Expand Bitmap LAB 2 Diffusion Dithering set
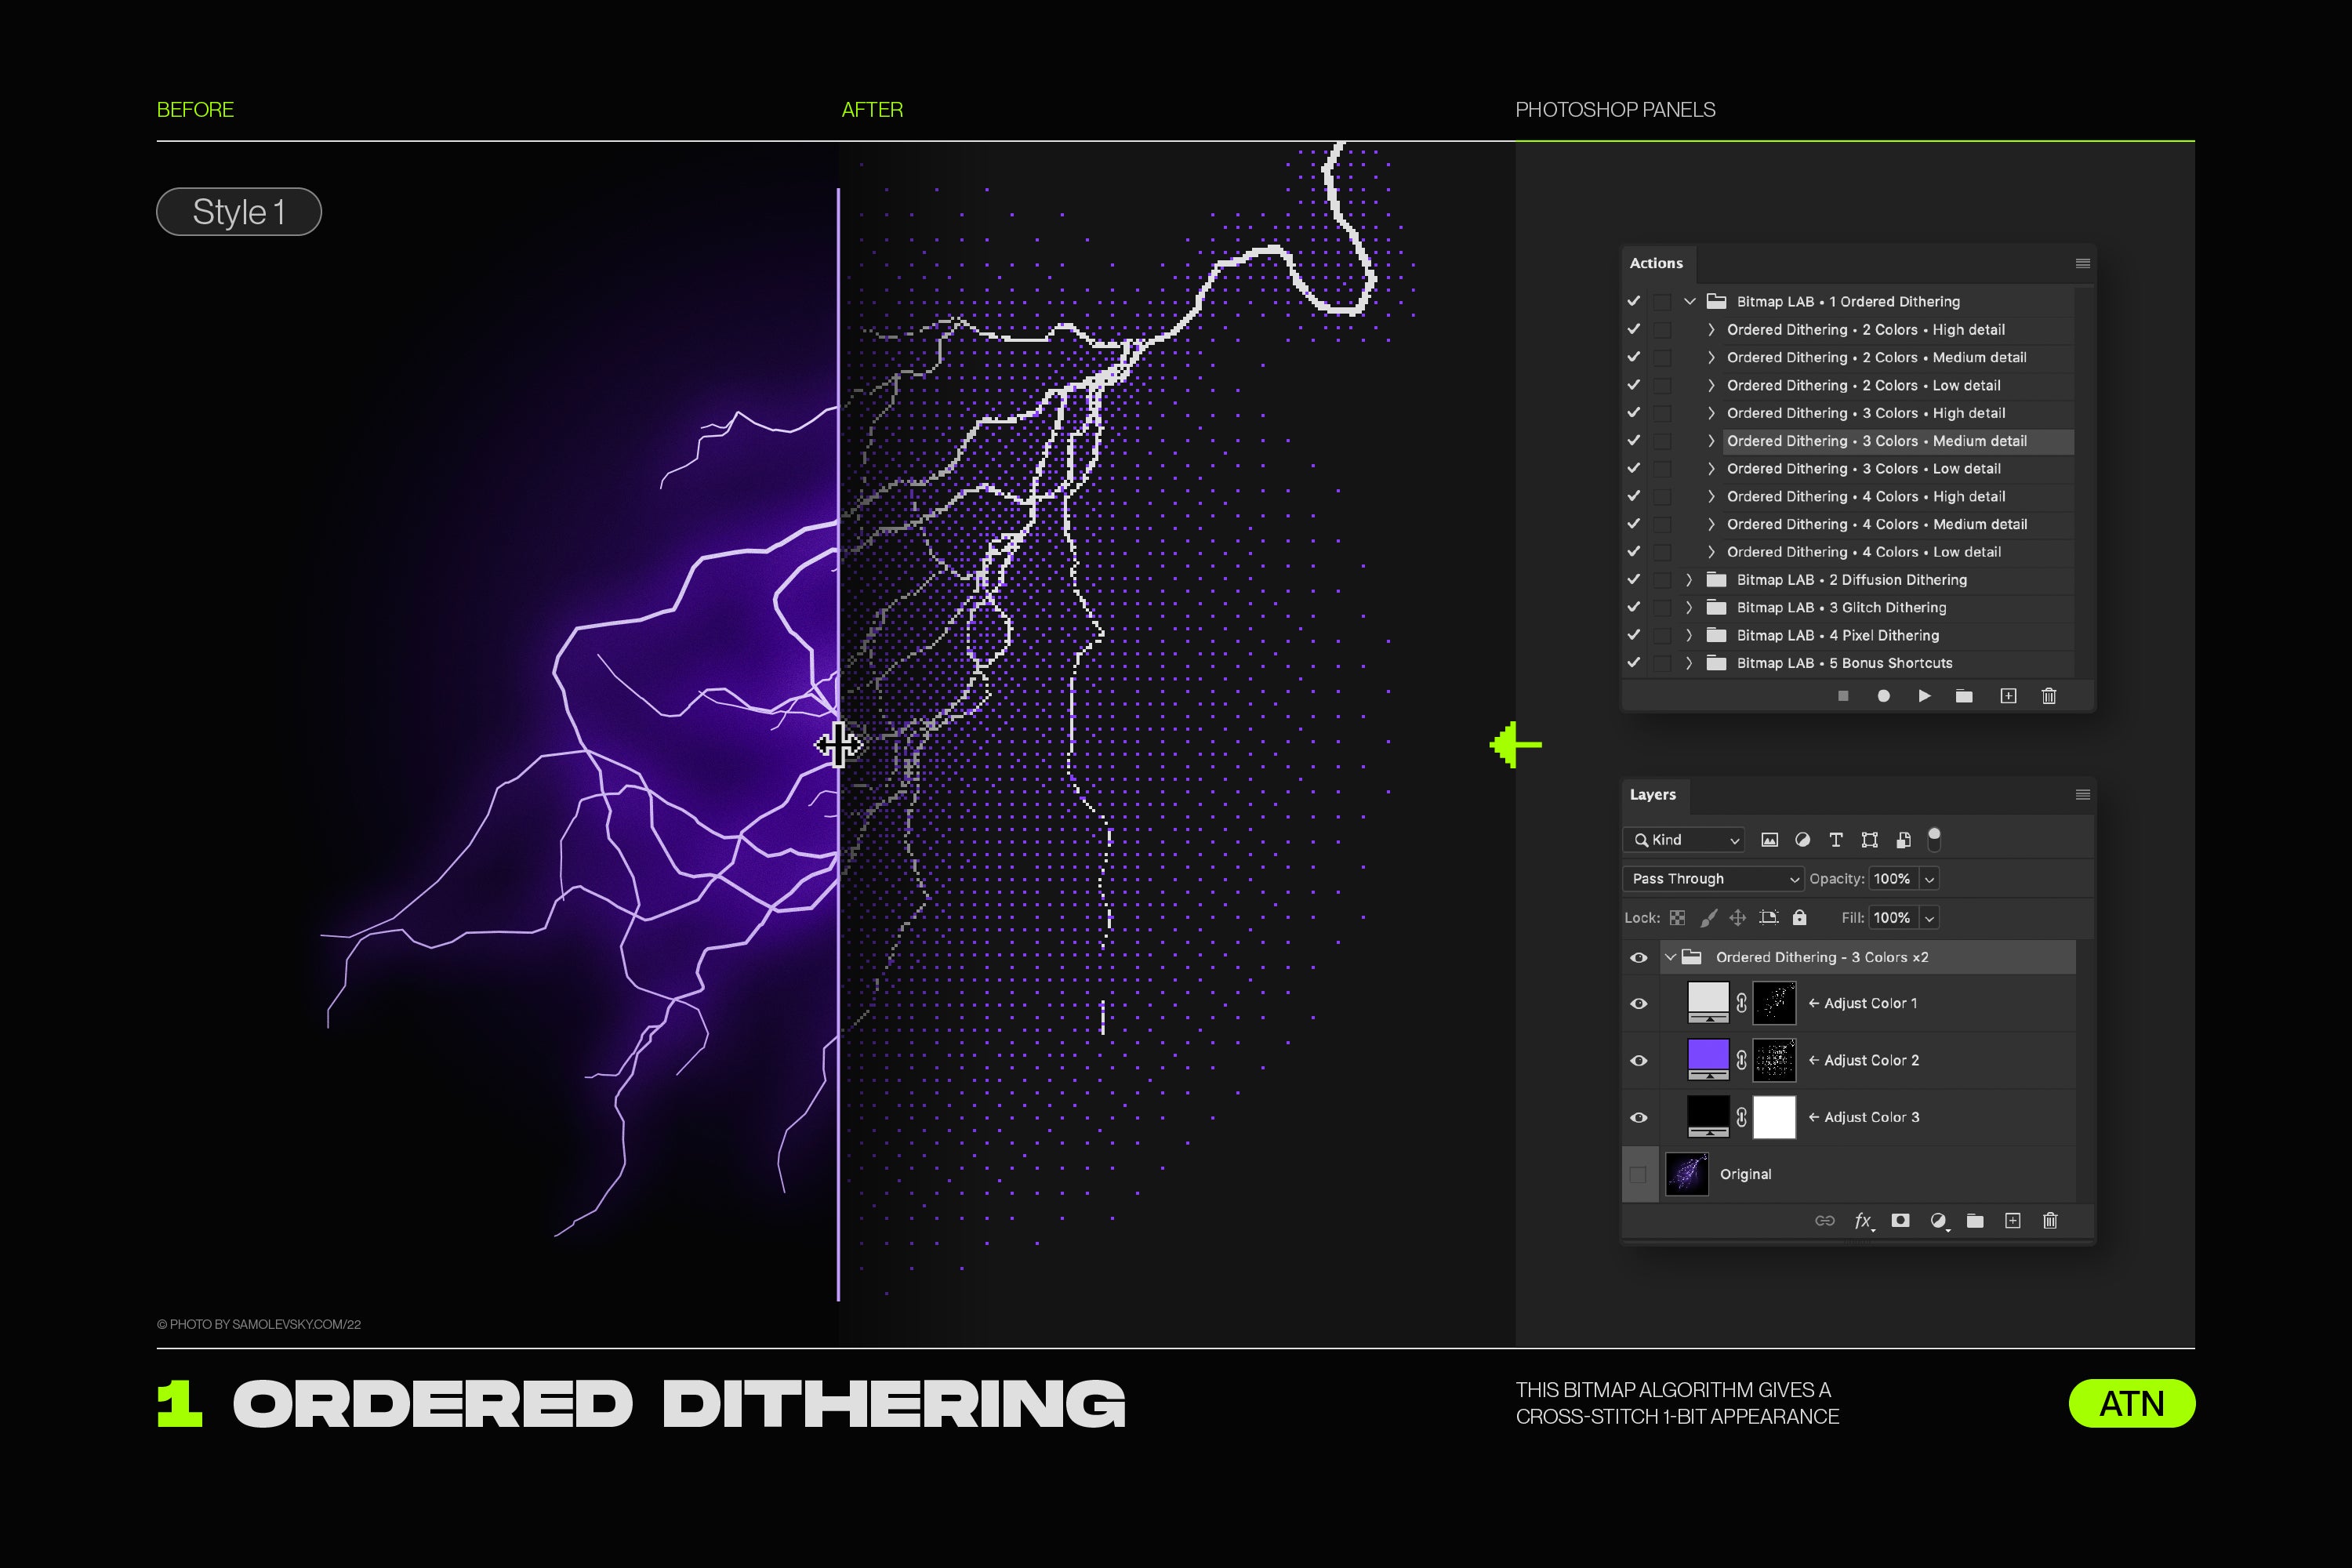2352x1568 pixels. pyautogui.click(x=1689, y=580)
